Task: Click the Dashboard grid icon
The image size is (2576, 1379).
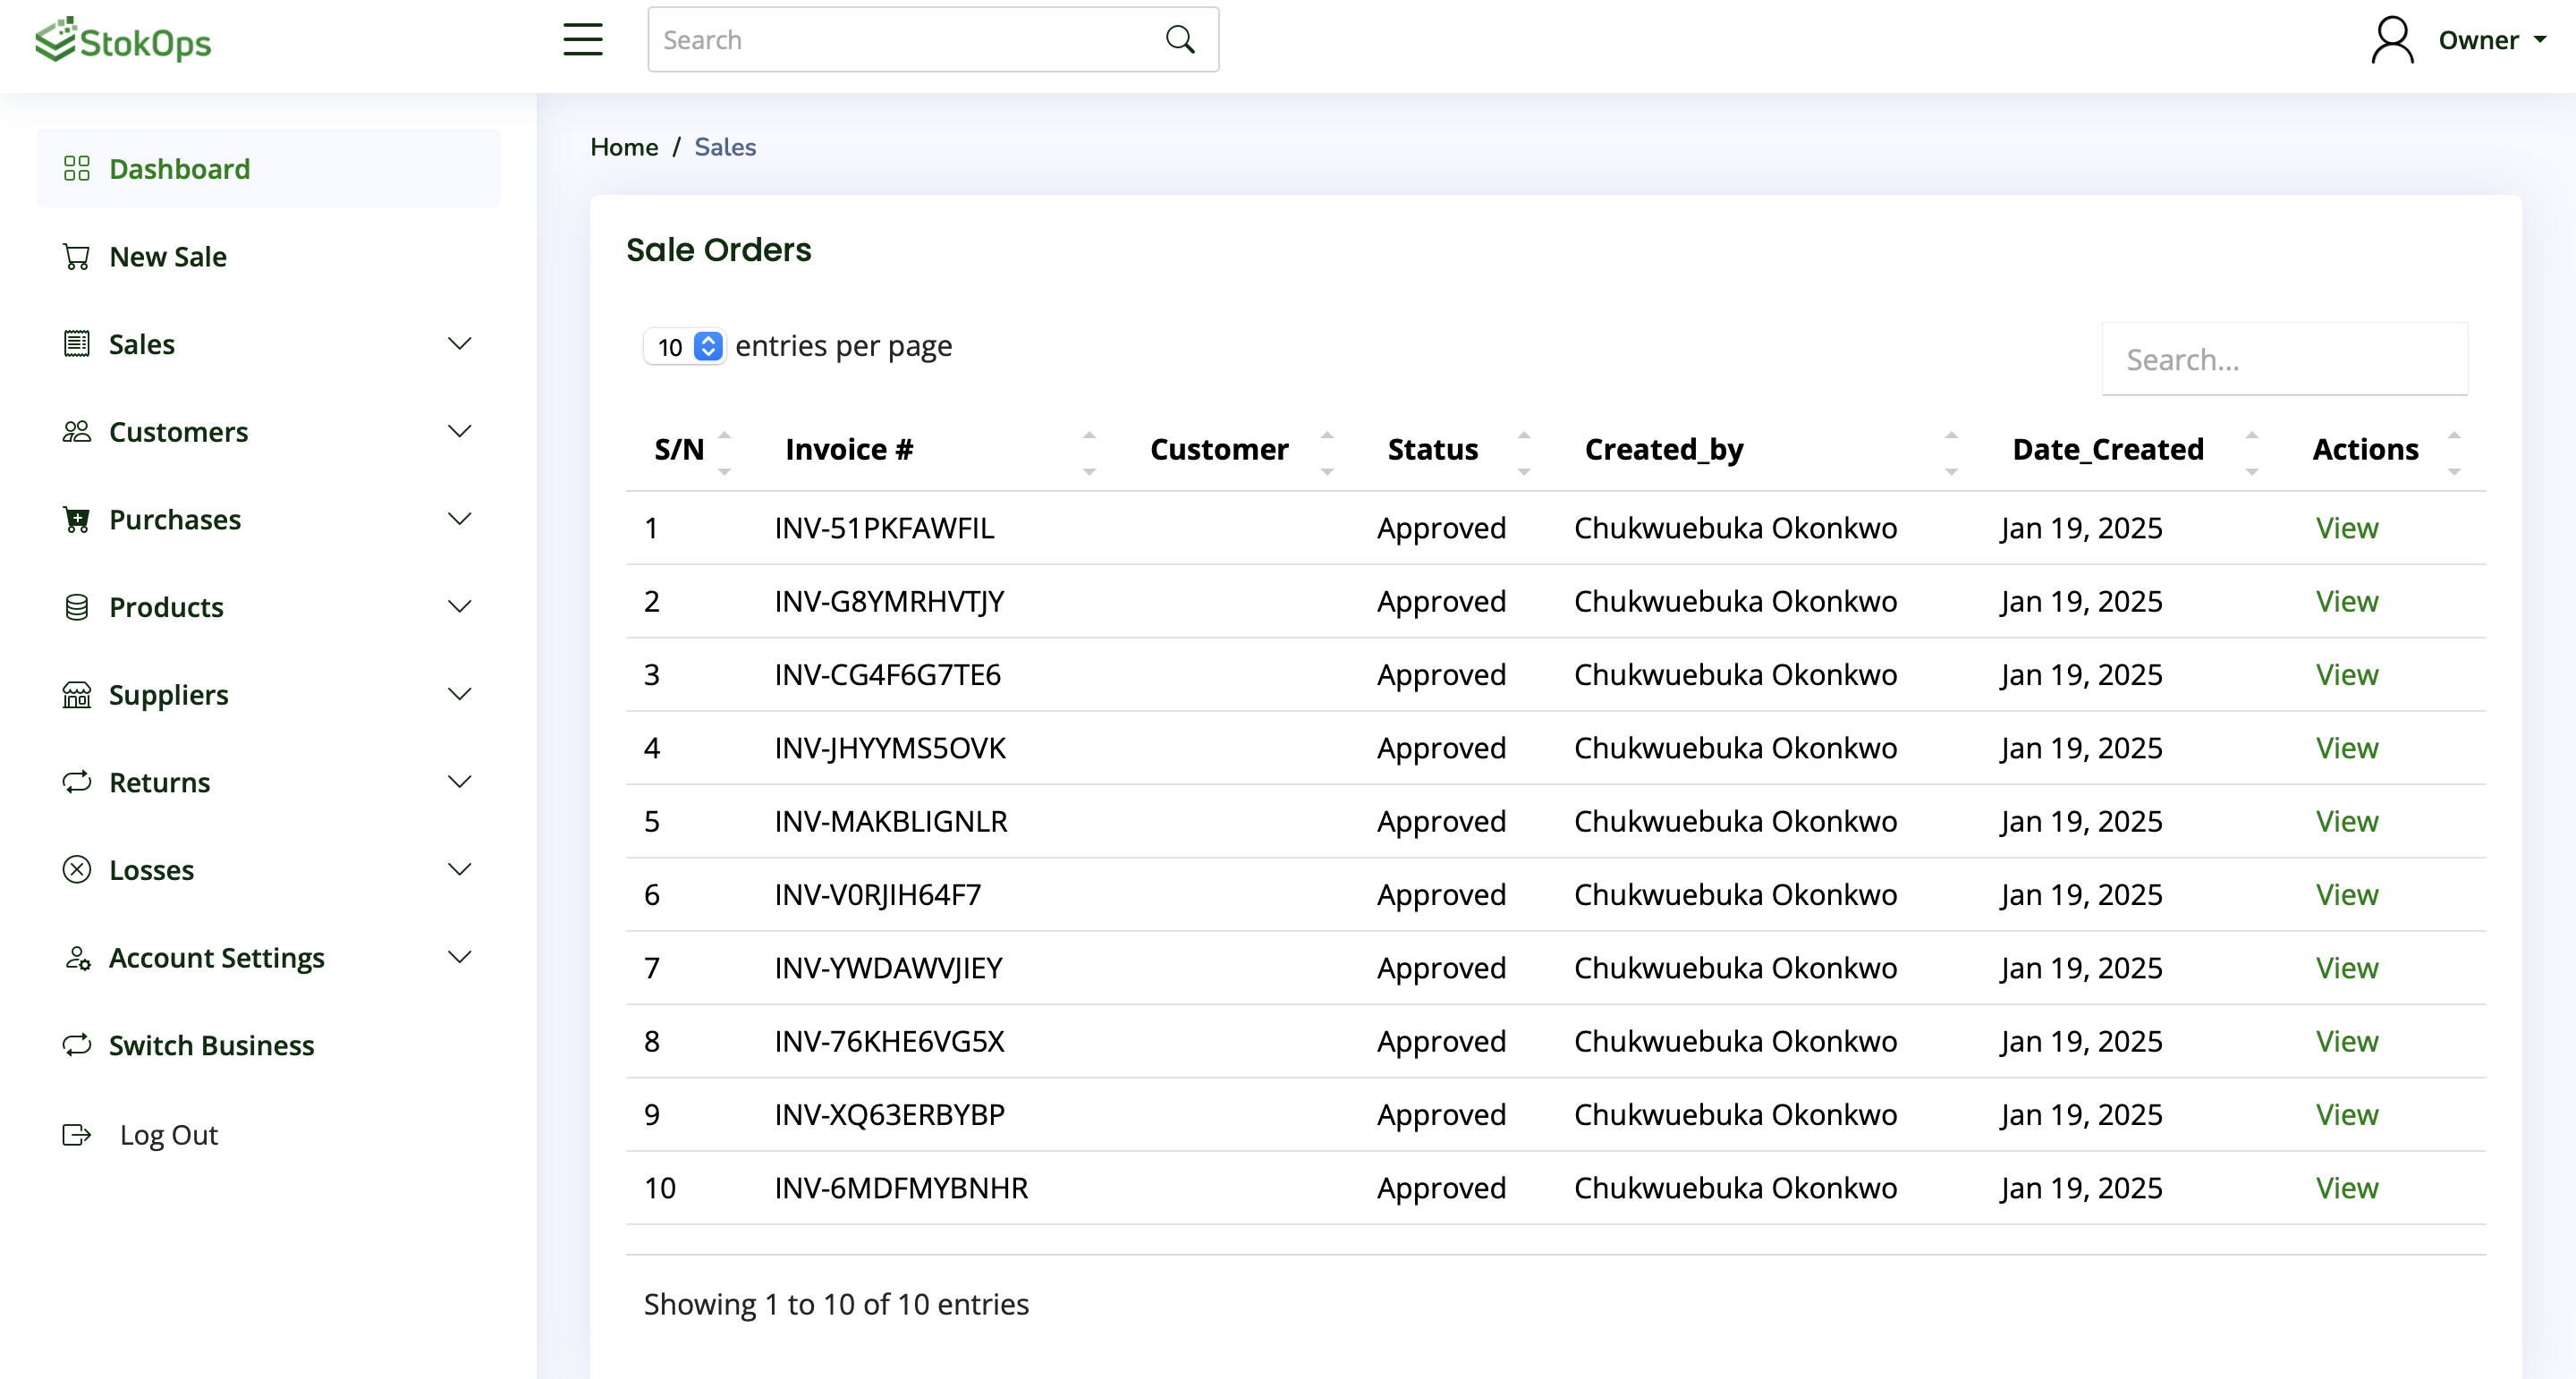Action: pos(76,168)
